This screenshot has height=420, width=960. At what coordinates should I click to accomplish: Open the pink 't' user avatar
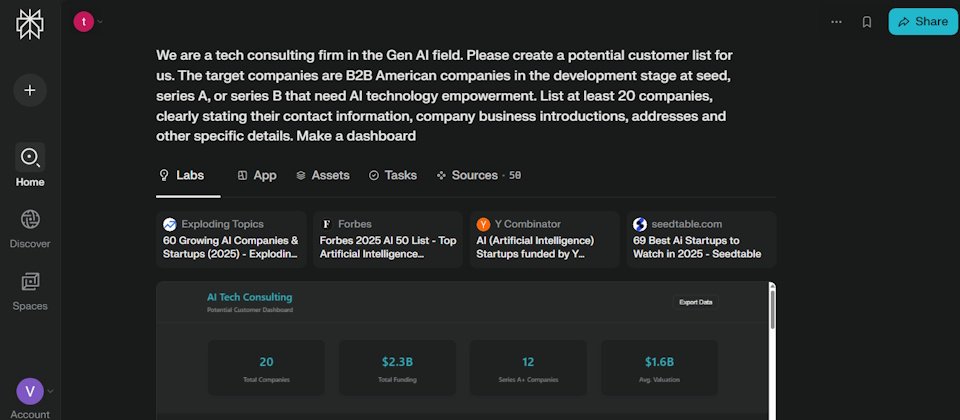pyautogui.click(x=83, y=21)
